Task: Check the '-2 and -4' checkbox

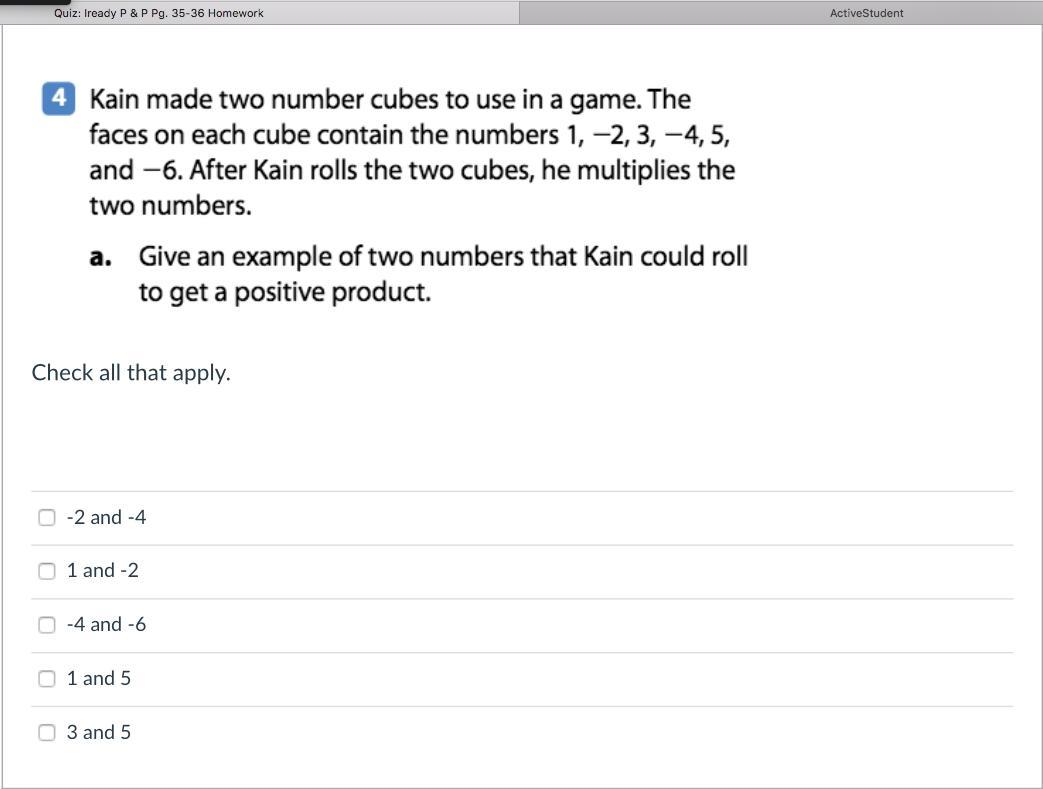Action: coord(47,517)
